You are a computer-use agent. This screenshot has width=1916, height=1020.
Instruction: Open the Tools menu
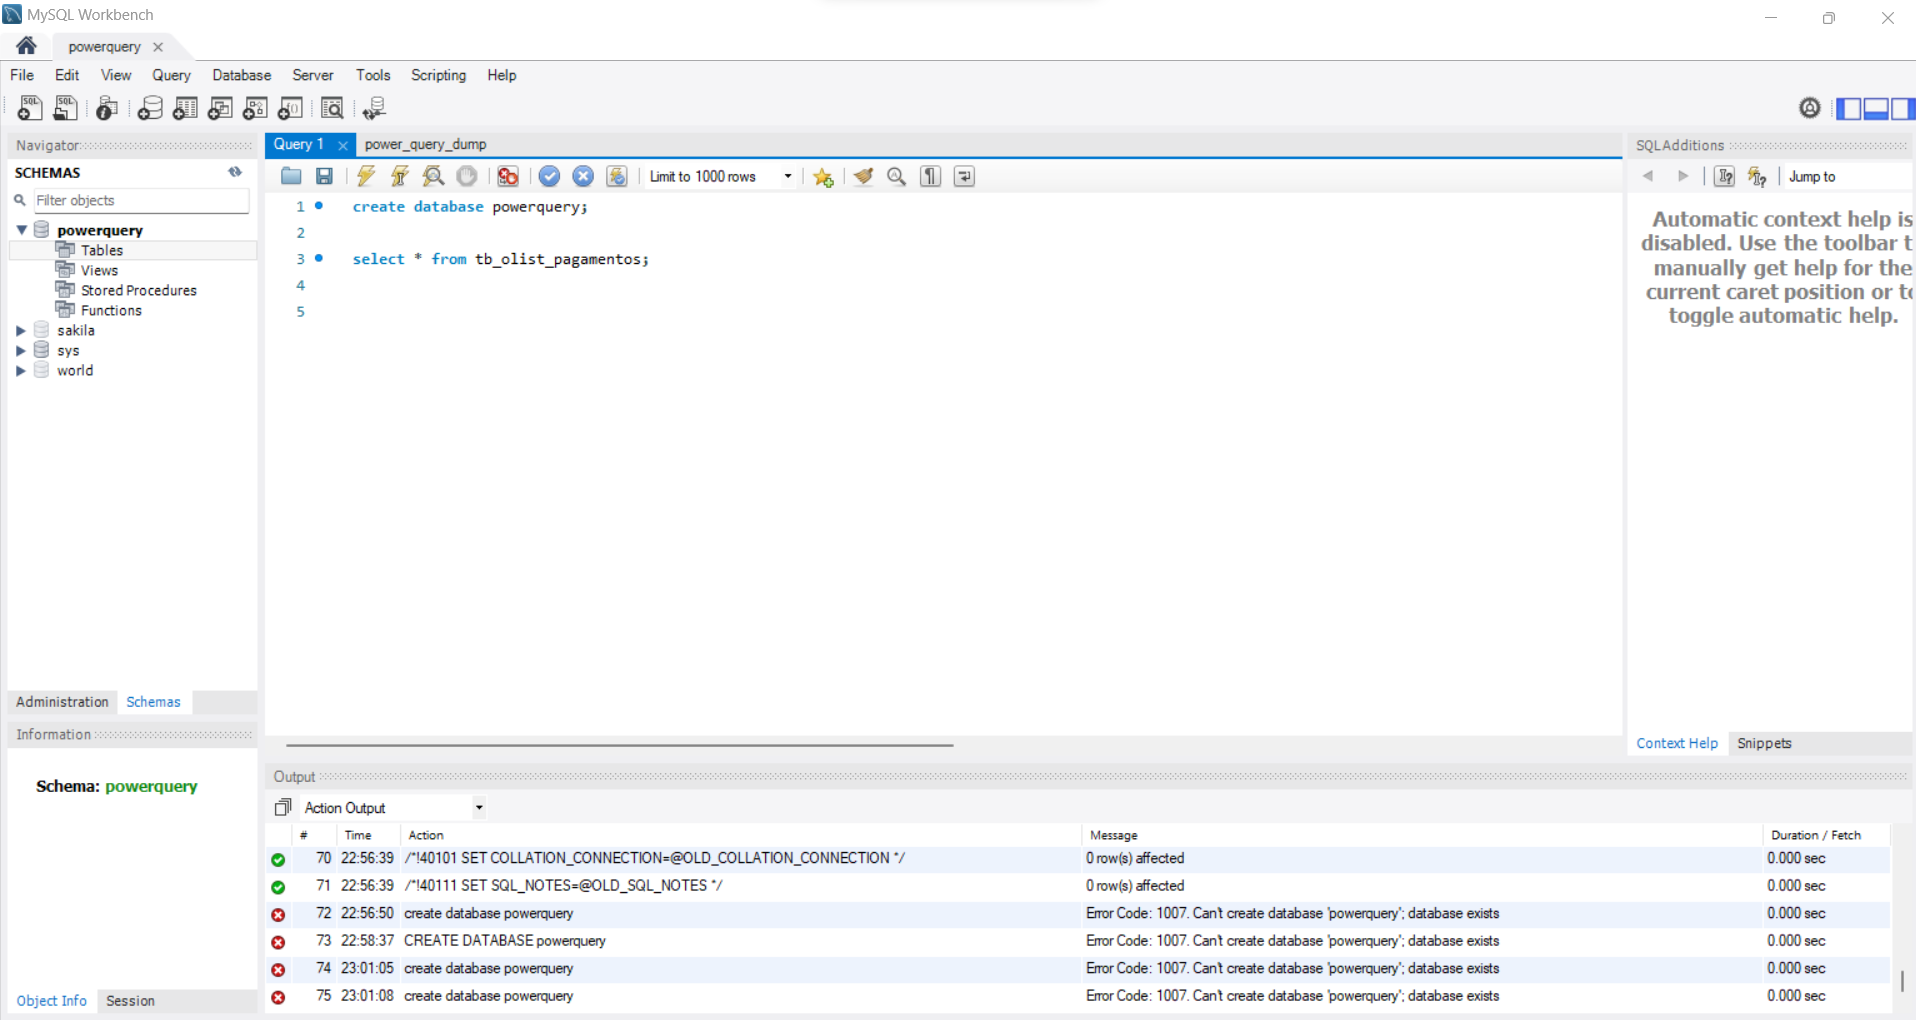(373, 75)
